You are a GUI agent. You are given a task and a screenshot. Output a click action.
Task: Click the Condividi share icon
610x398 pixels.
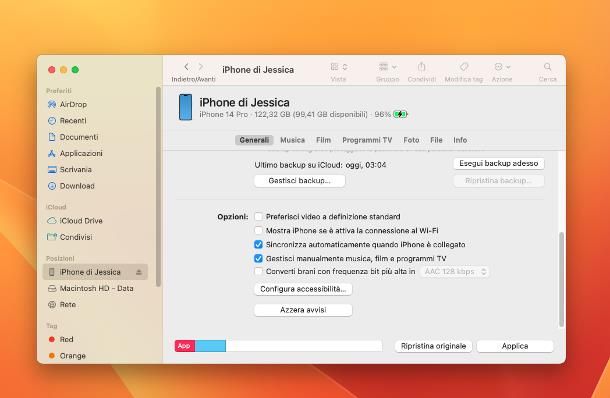point(422,67)
